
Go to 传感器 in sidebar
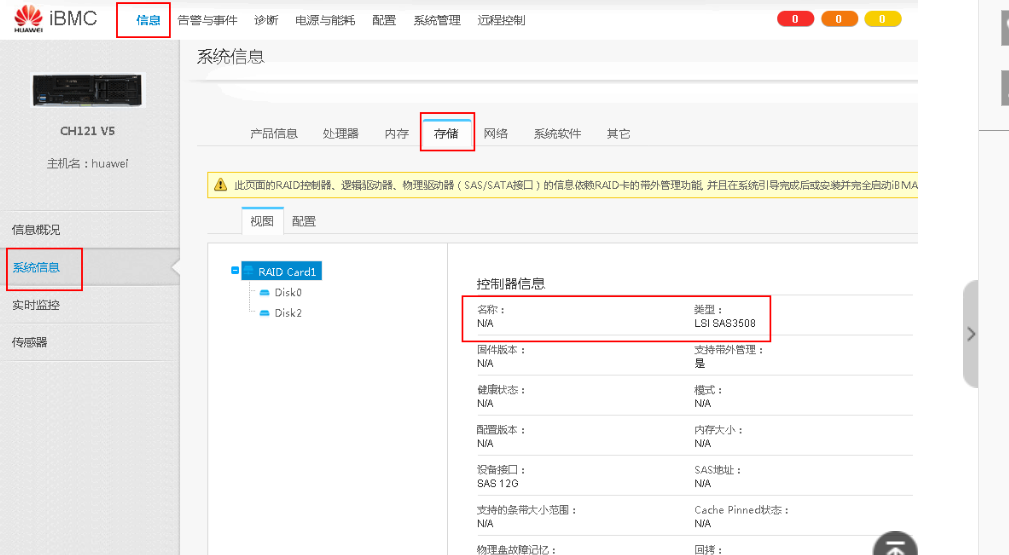tap(30, 342)
